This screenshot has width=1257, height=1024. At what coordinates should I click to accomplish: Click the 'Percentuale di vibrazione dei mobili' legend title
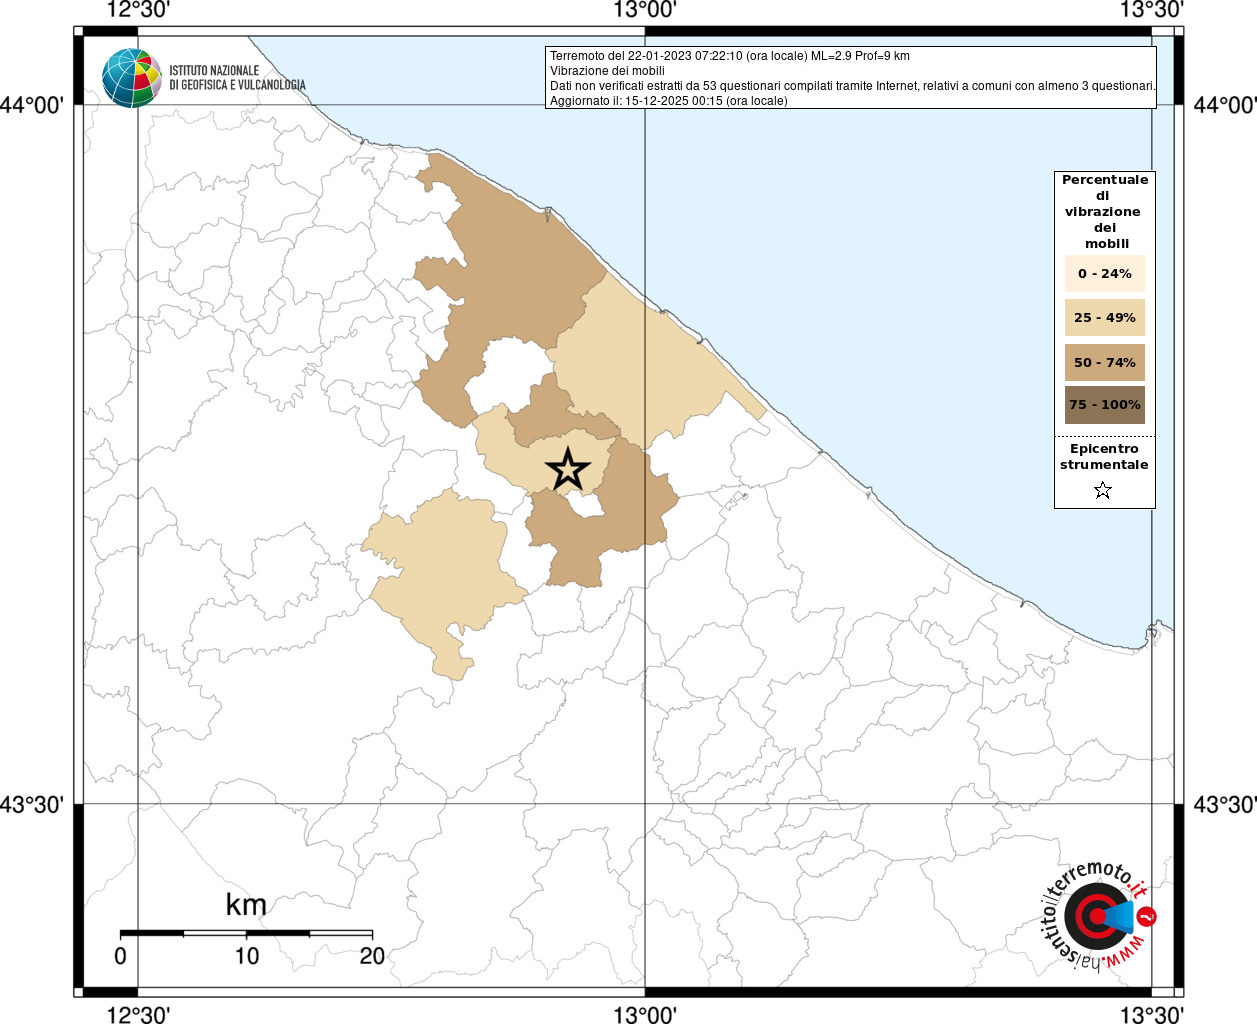1104,211
